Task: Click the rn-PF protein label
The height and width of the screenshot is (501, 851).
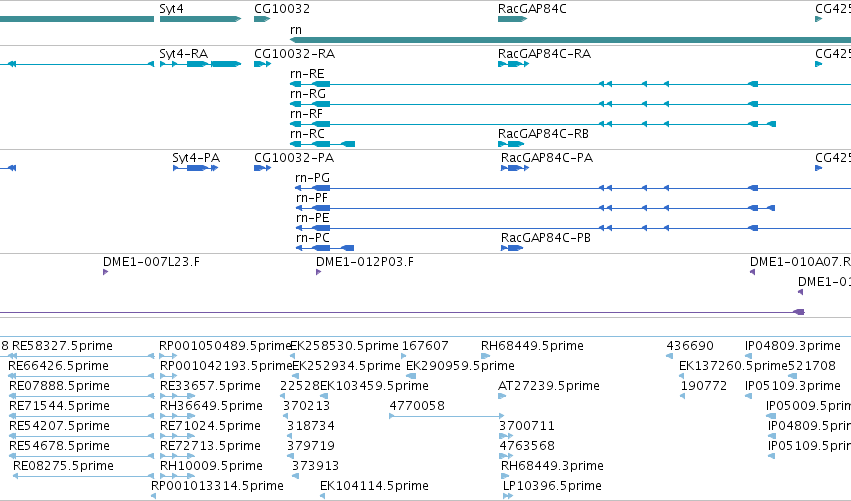Action: (312, 198)
